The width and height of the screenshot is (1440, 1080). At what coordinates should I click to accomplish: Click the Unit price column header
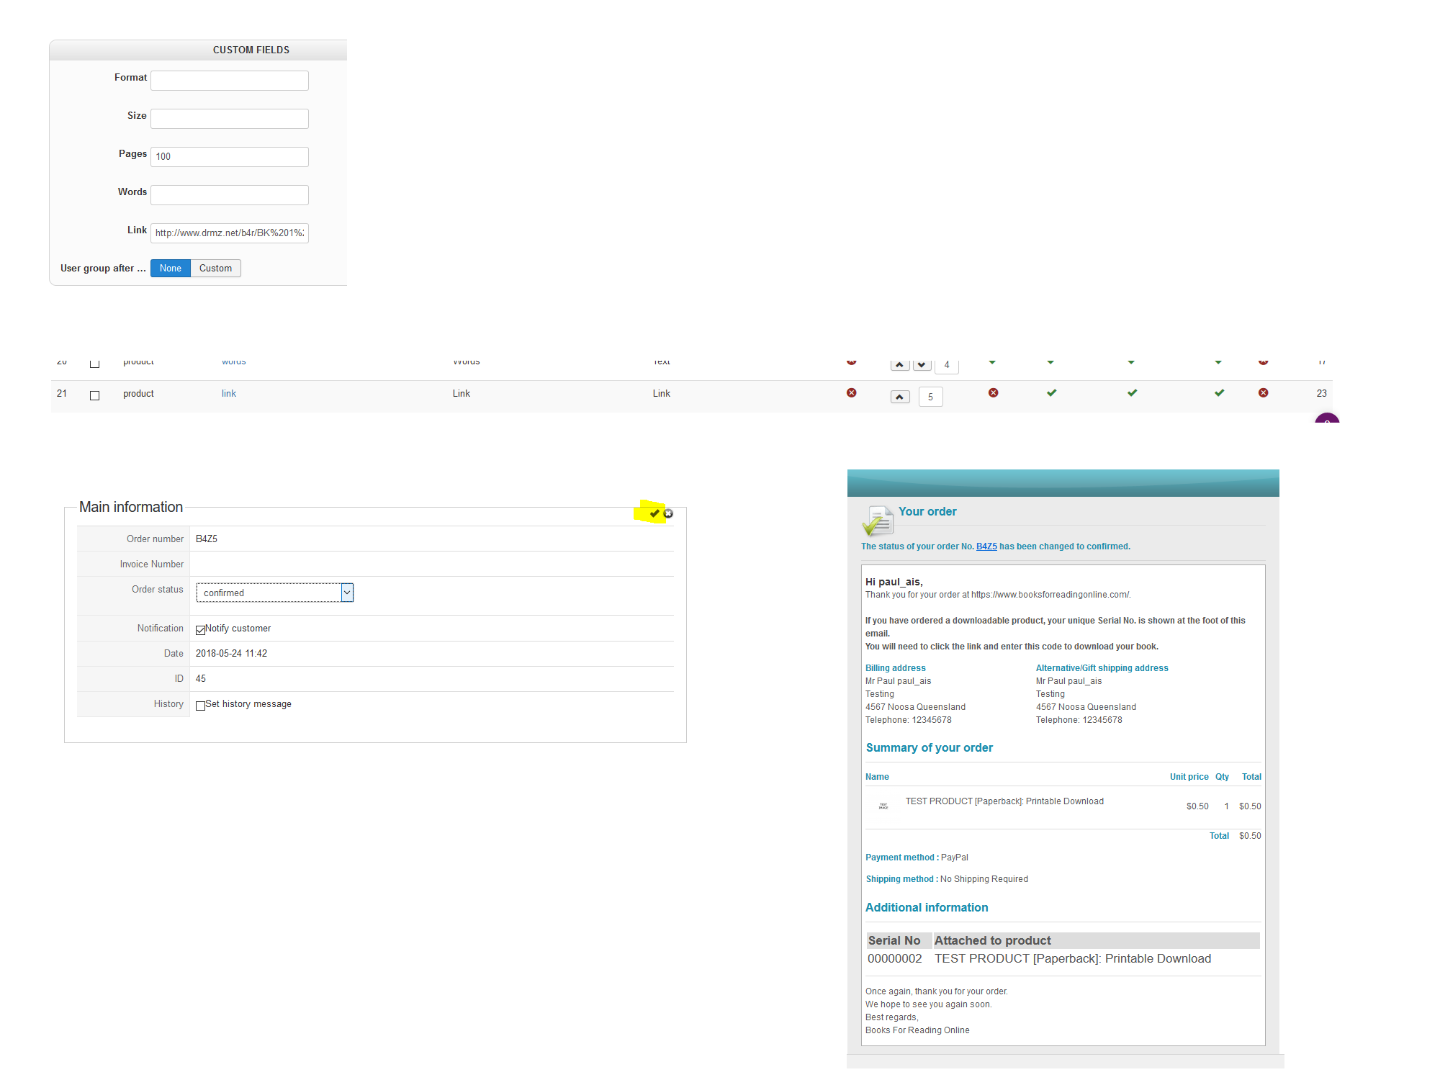(1189, 777)
